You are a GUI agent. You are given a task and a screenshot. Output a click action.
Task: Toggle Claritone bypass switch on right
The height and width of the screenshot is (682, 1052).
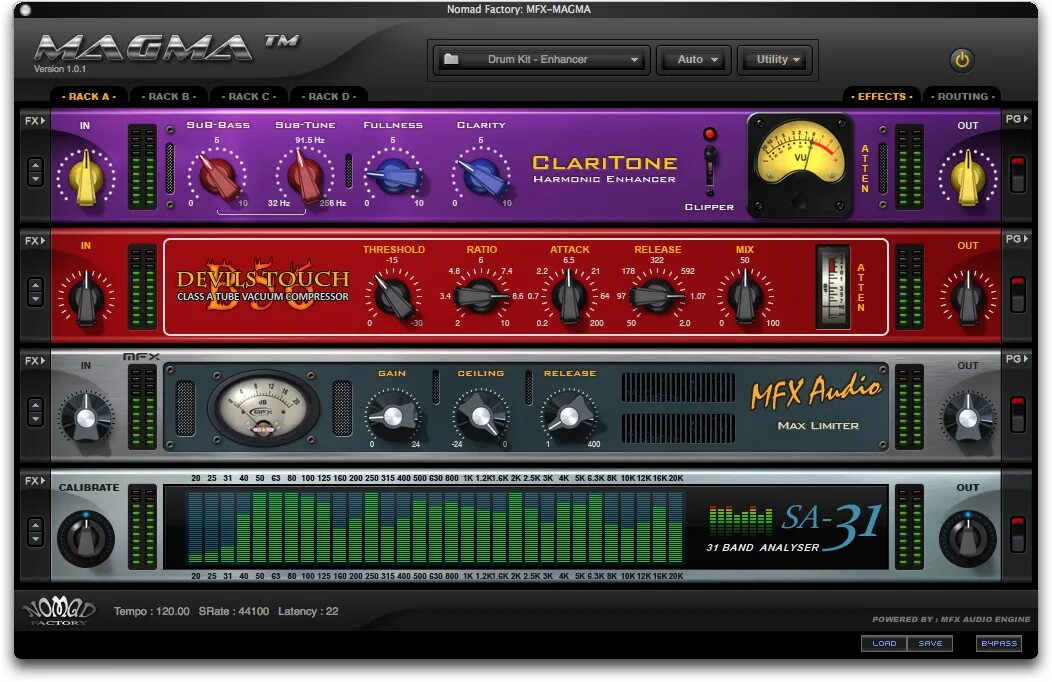tap(1018, 174)
